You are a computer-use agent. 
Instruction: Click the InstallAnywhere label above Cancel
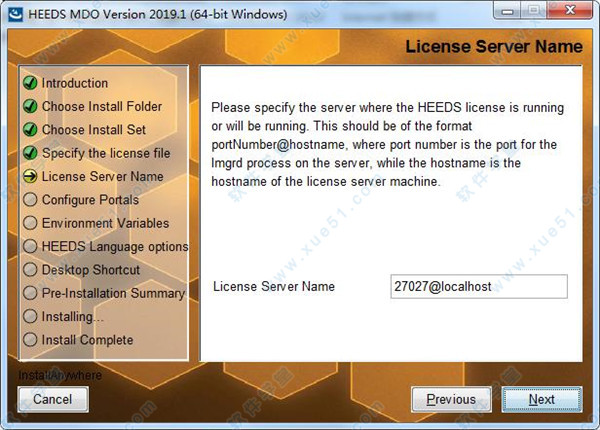[60, 375]
